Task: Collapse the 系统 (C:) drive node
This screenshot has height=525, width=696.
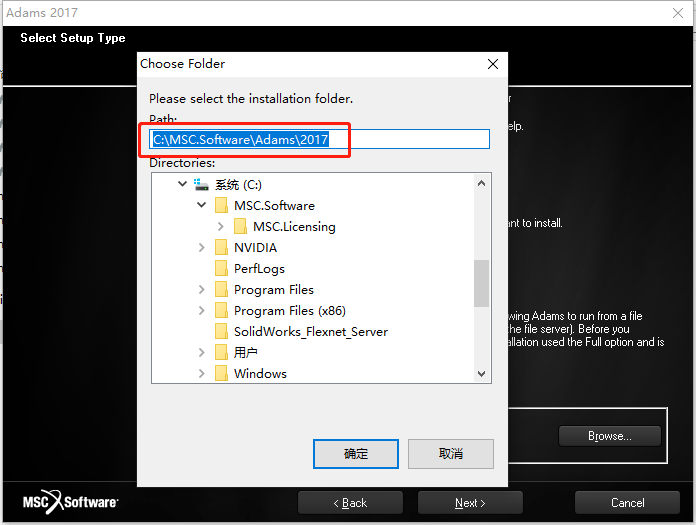Action: (x=182, y=184)
